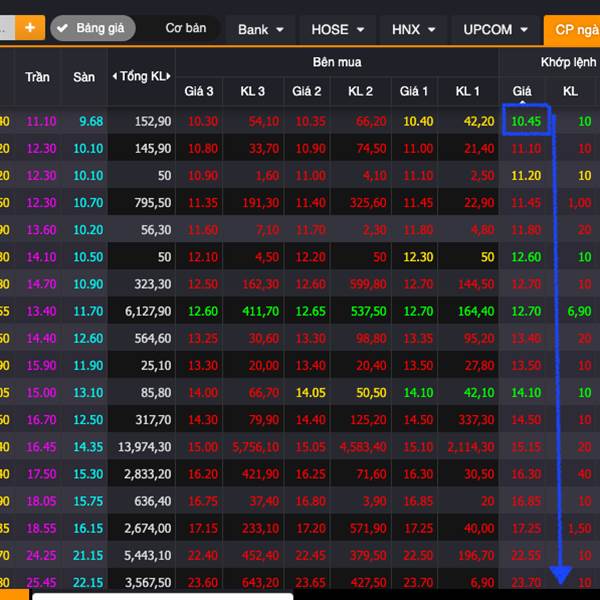
Task: Click the right arrow beside Tổng KL
Action: (x=169, y=77)
